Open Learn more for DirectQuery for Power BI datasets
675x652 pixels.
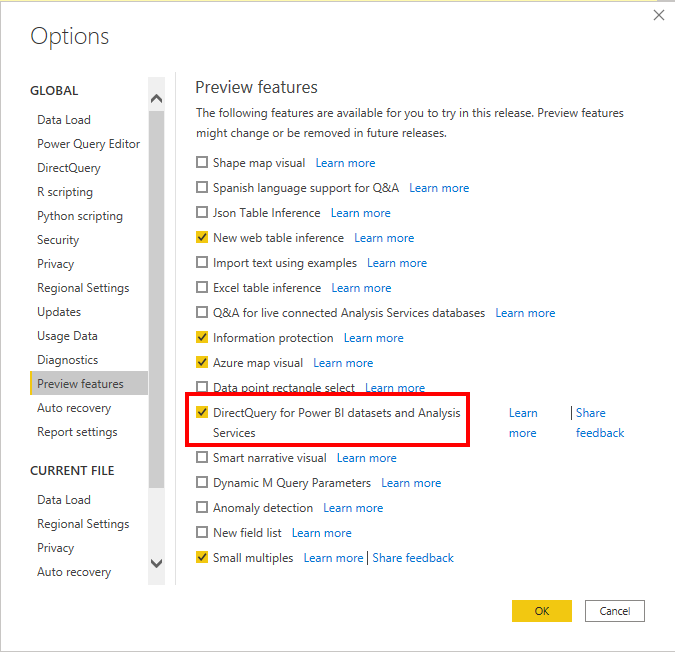click(x=523, y=423)
